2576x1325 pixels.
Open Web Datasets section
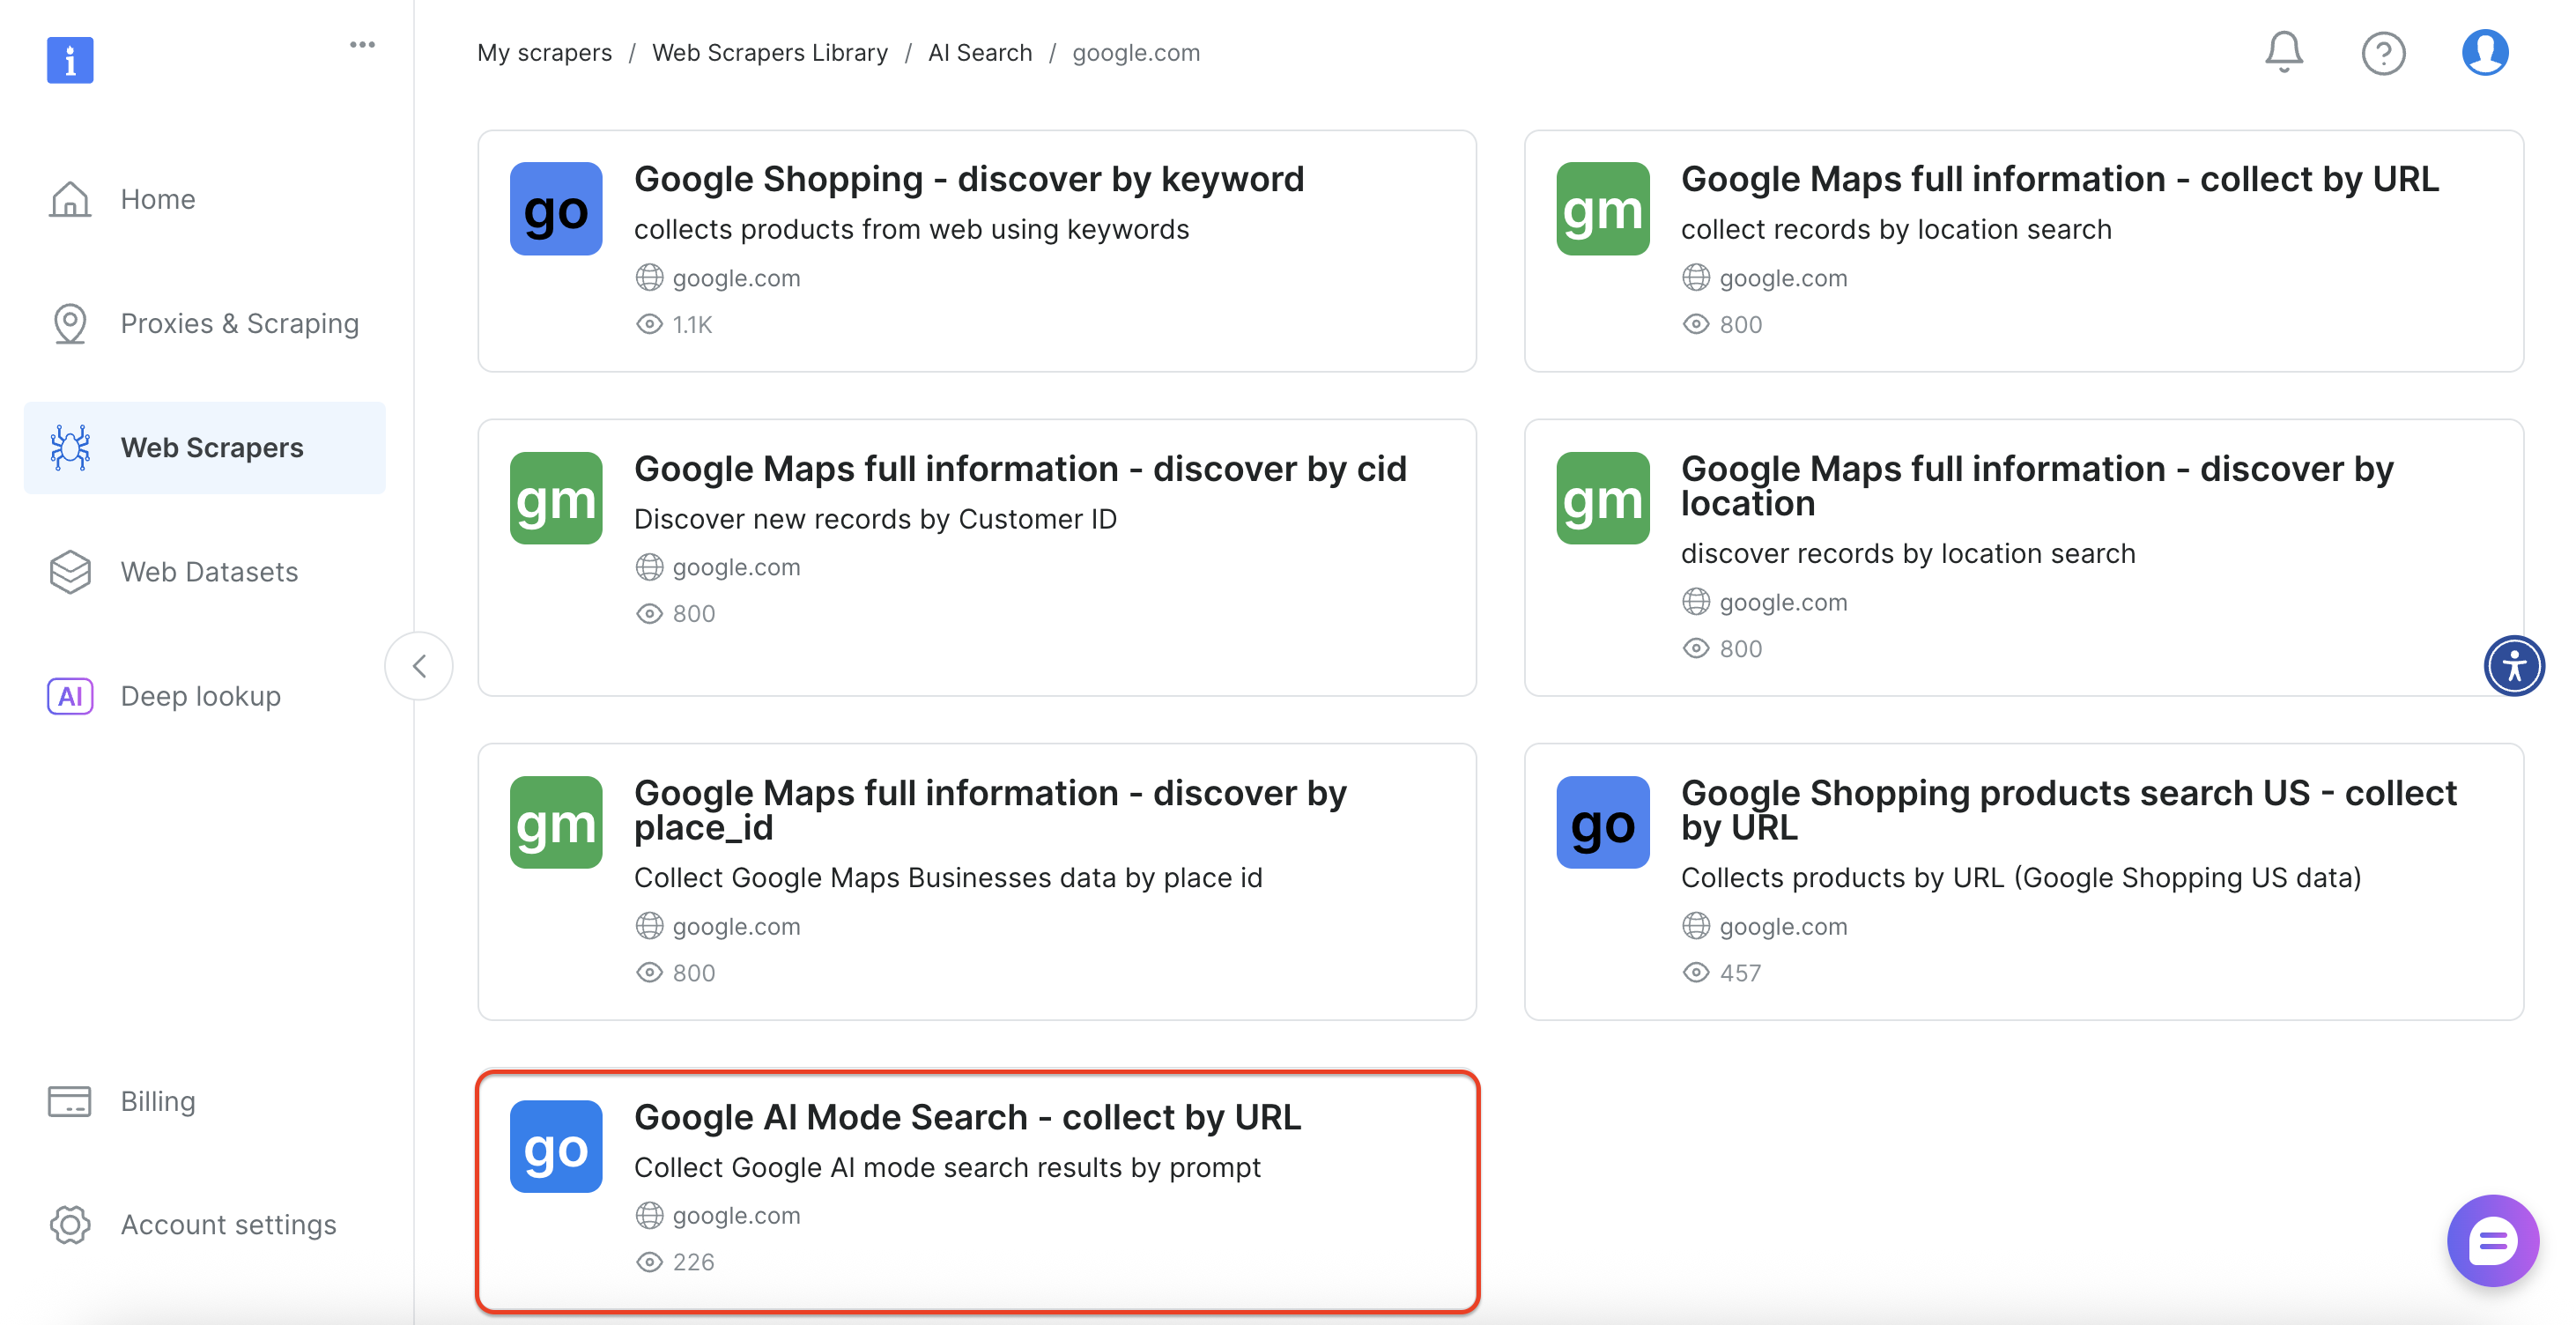coord(205,571)
